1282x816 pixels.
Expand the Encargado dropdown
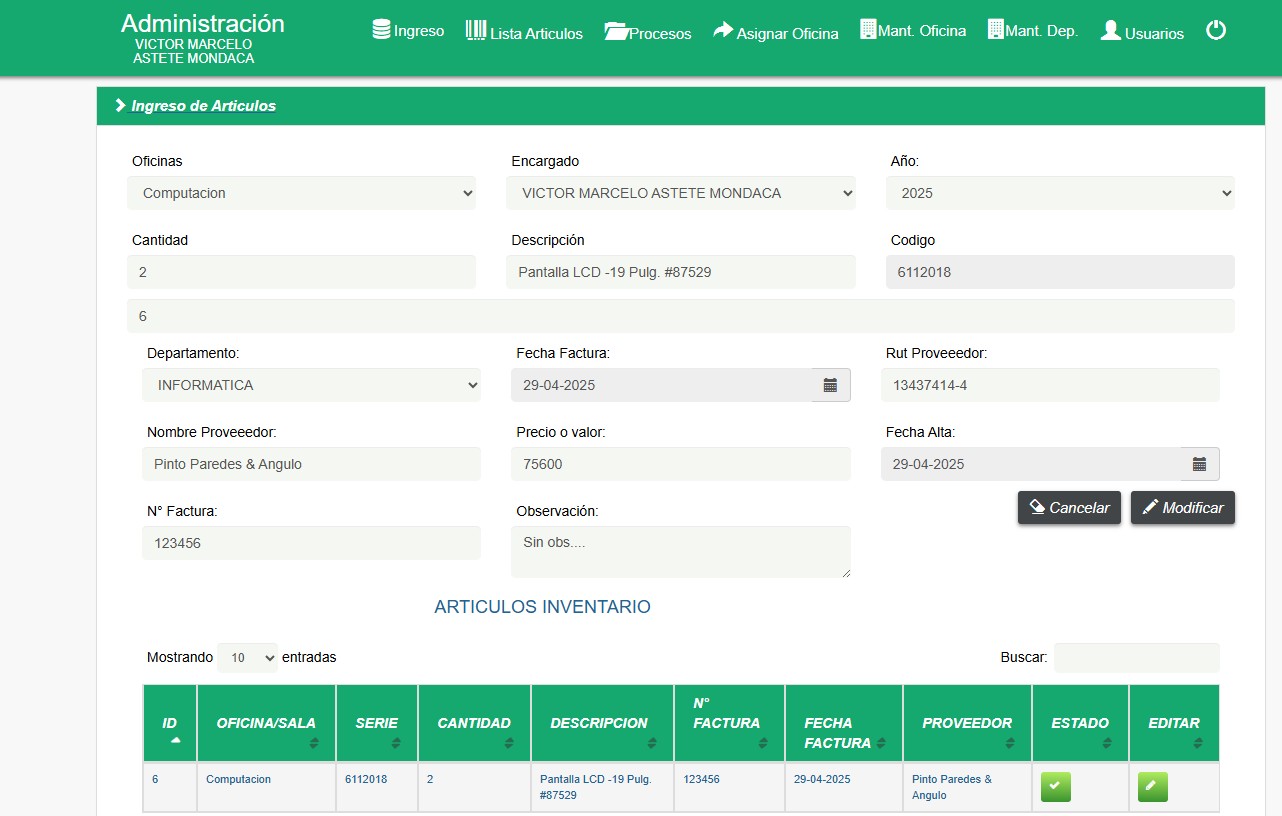click(x=681, y=193)
